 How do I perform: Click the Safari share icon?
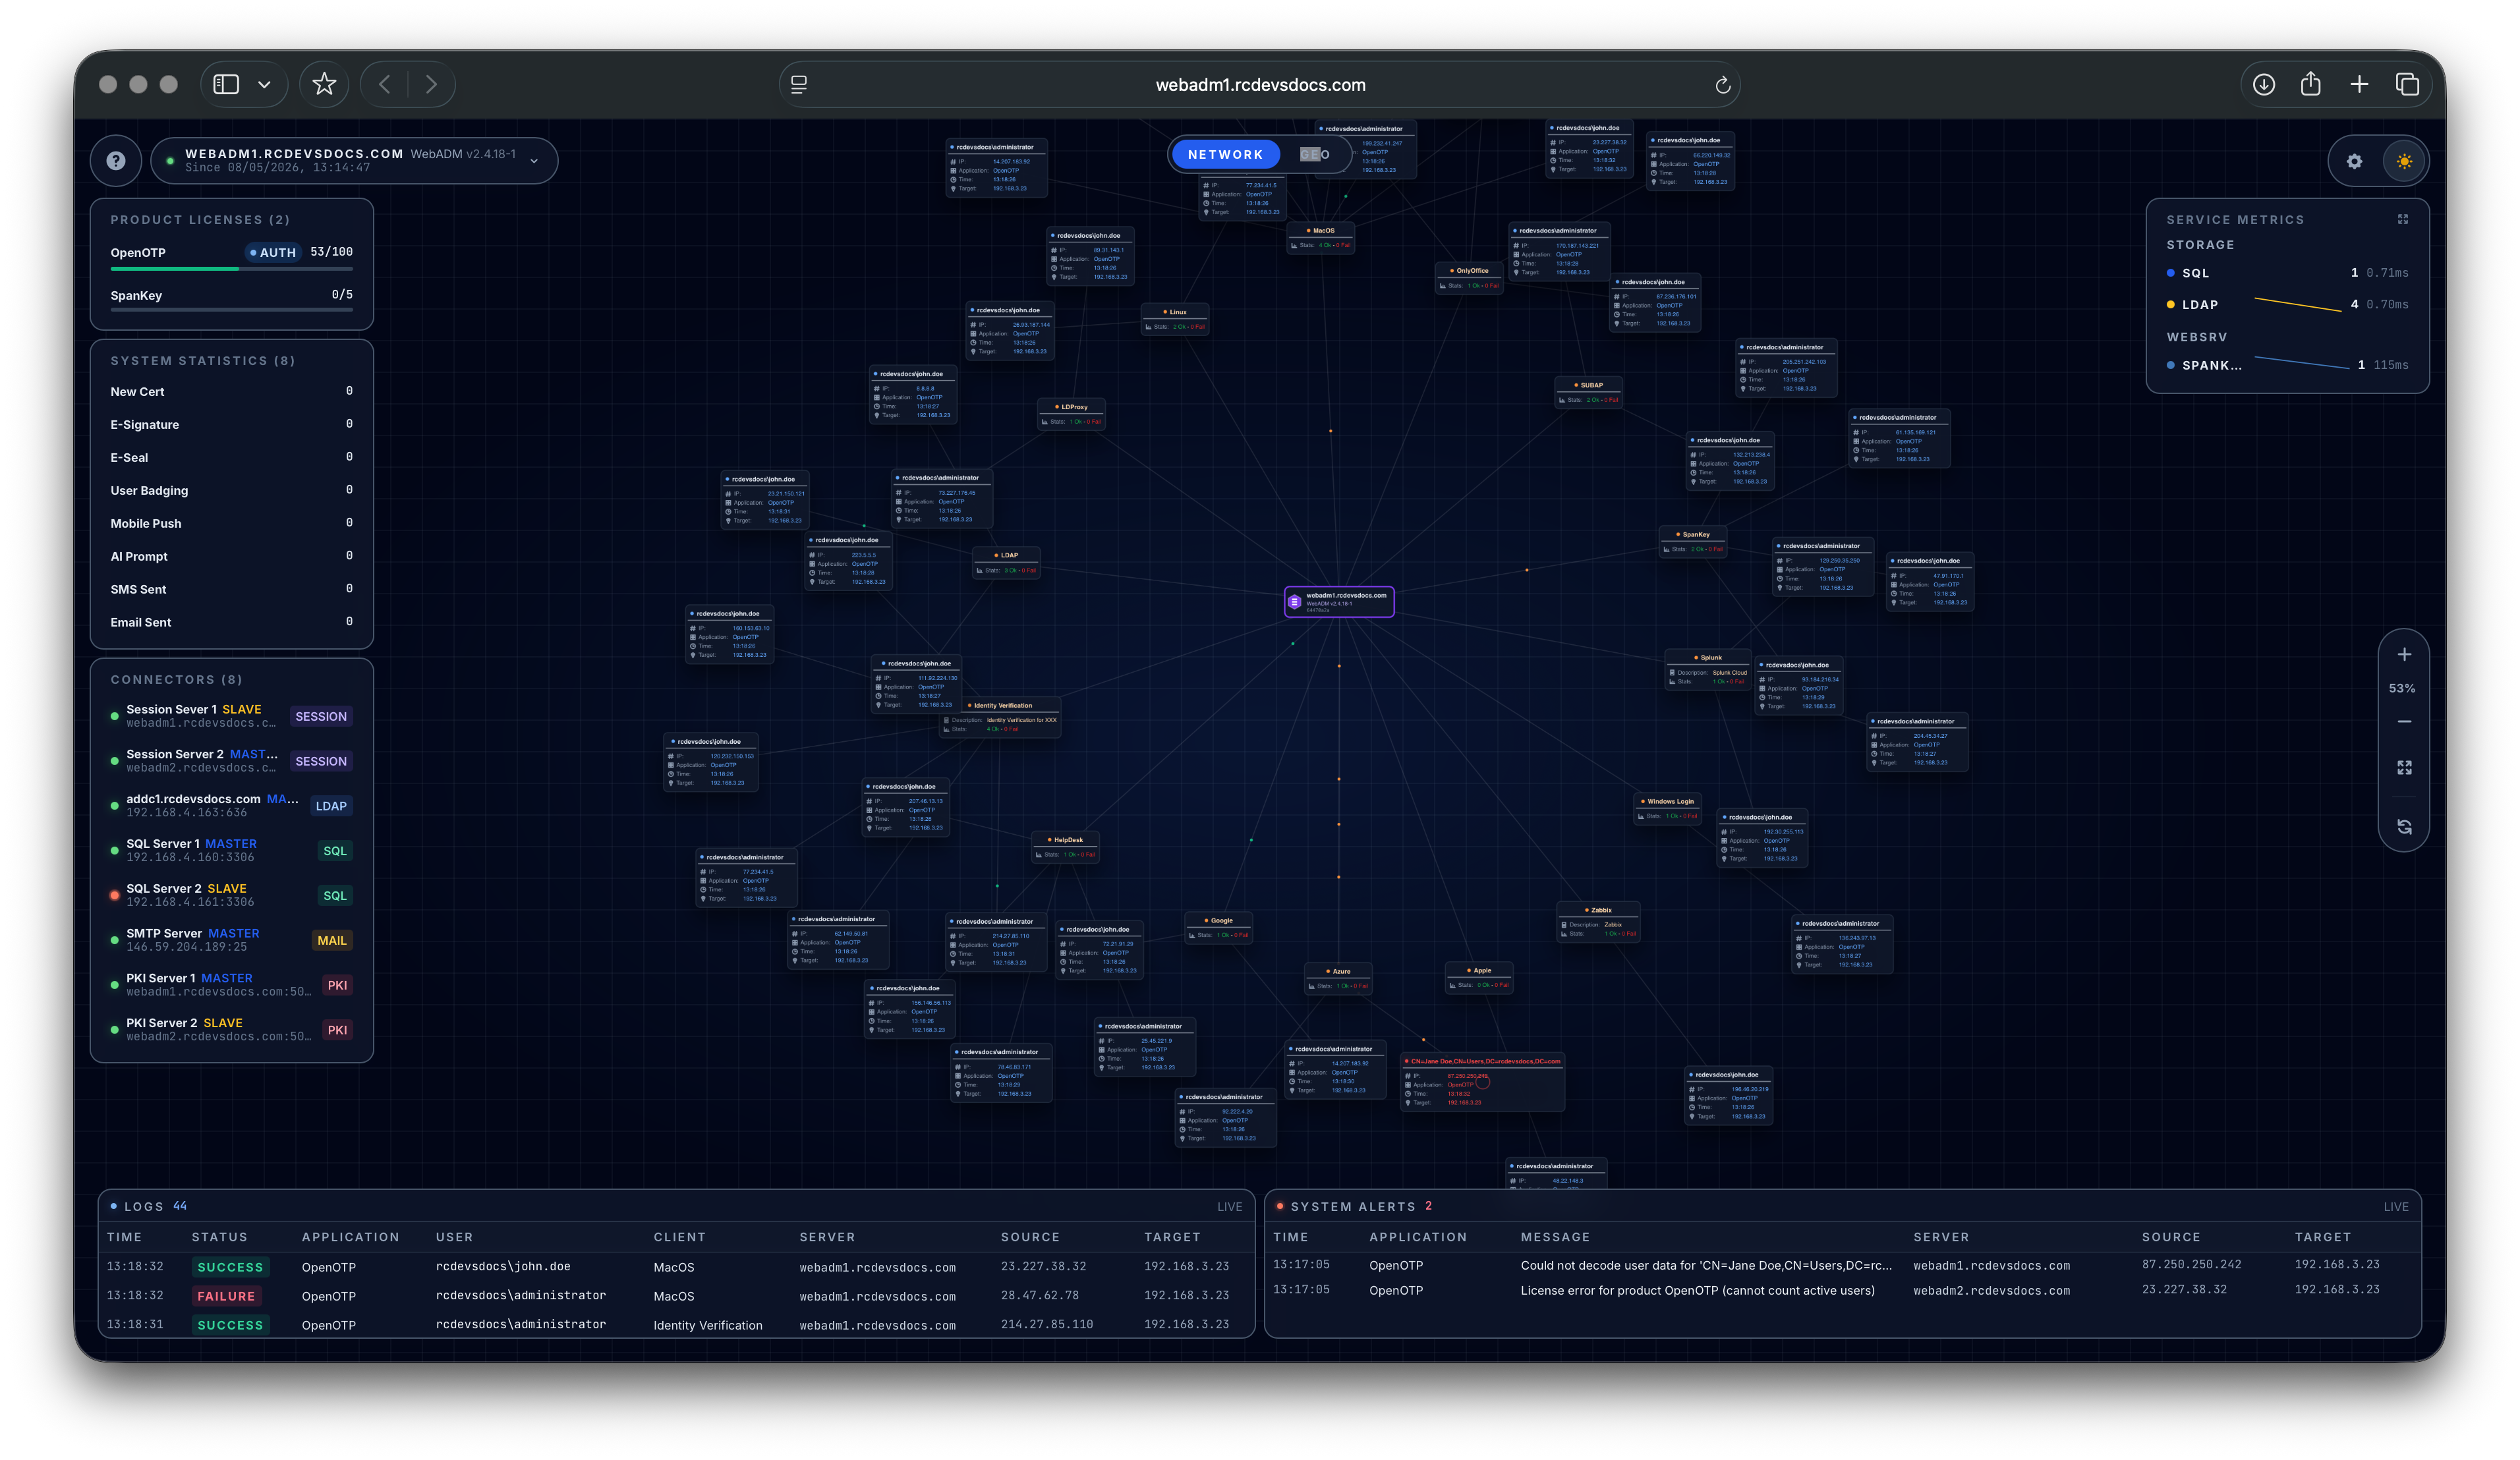pos(2311,84)
